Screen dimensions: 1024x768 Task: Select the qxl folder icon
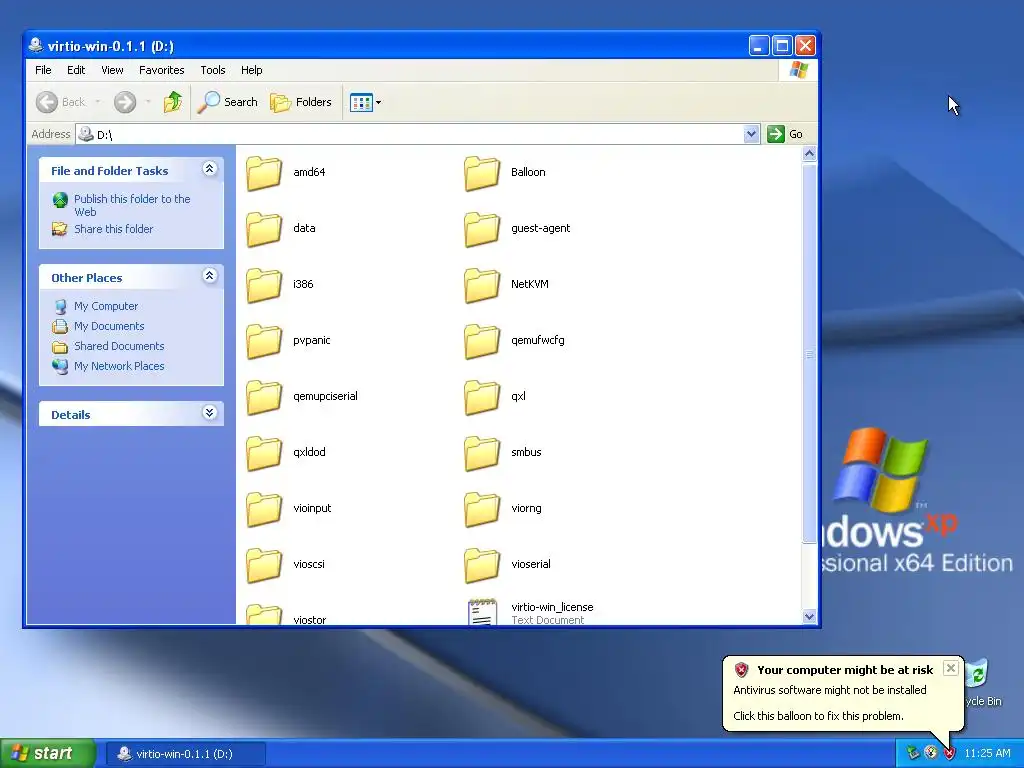482,398
